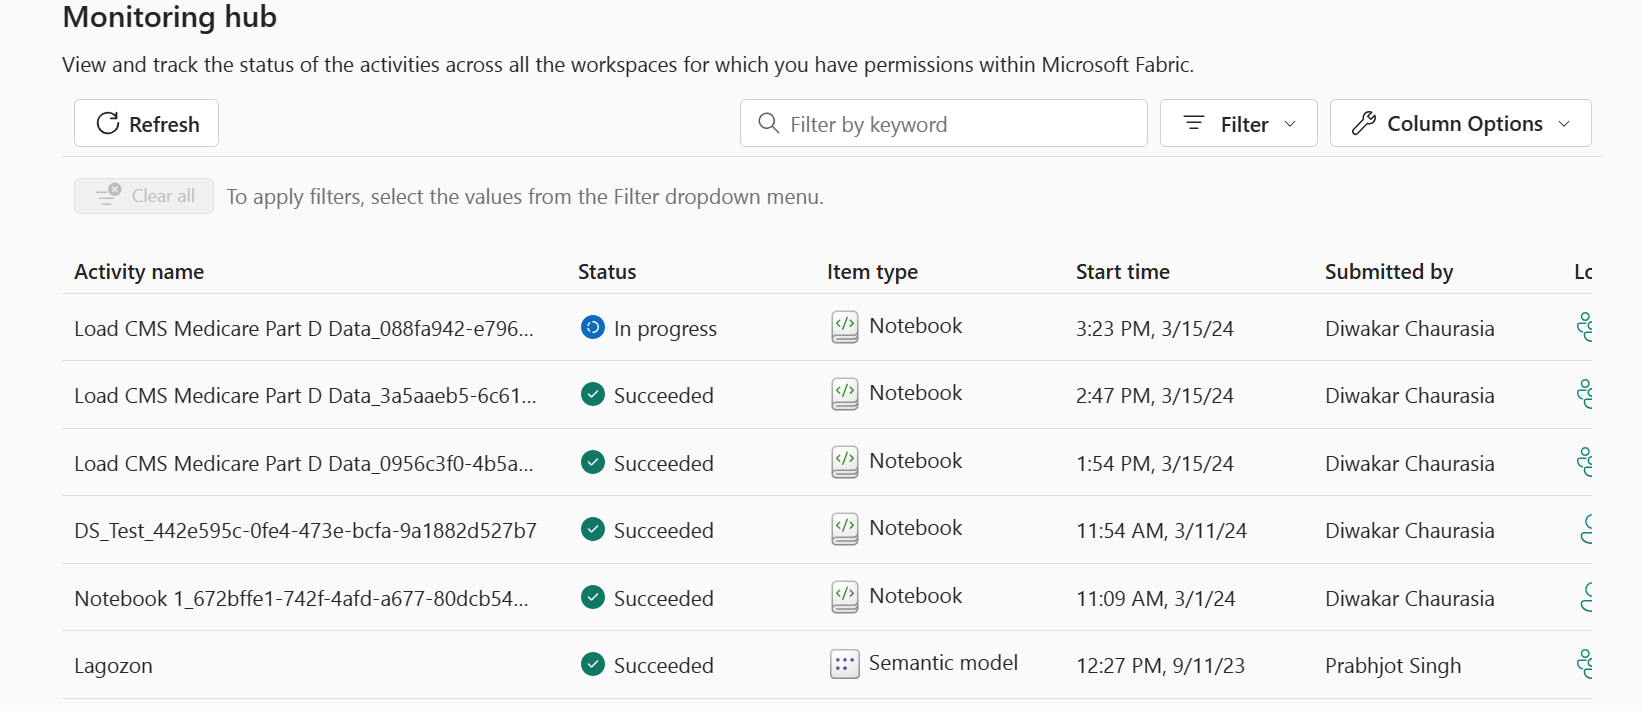1641x711 pixels.
Task: Click the Column Options chevron arrow
Action: click(1564, 124)
